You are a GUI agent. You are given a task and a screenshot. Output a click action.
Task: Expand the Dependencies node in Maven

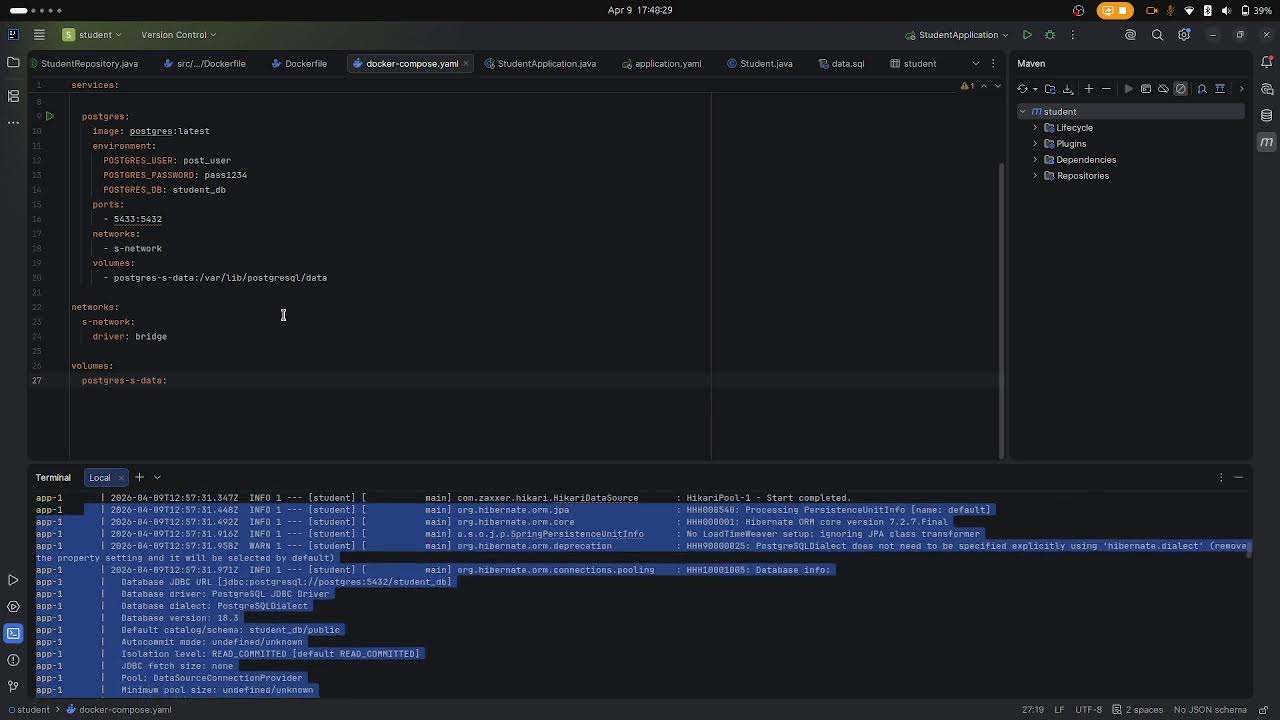[x=1036, y=160]
